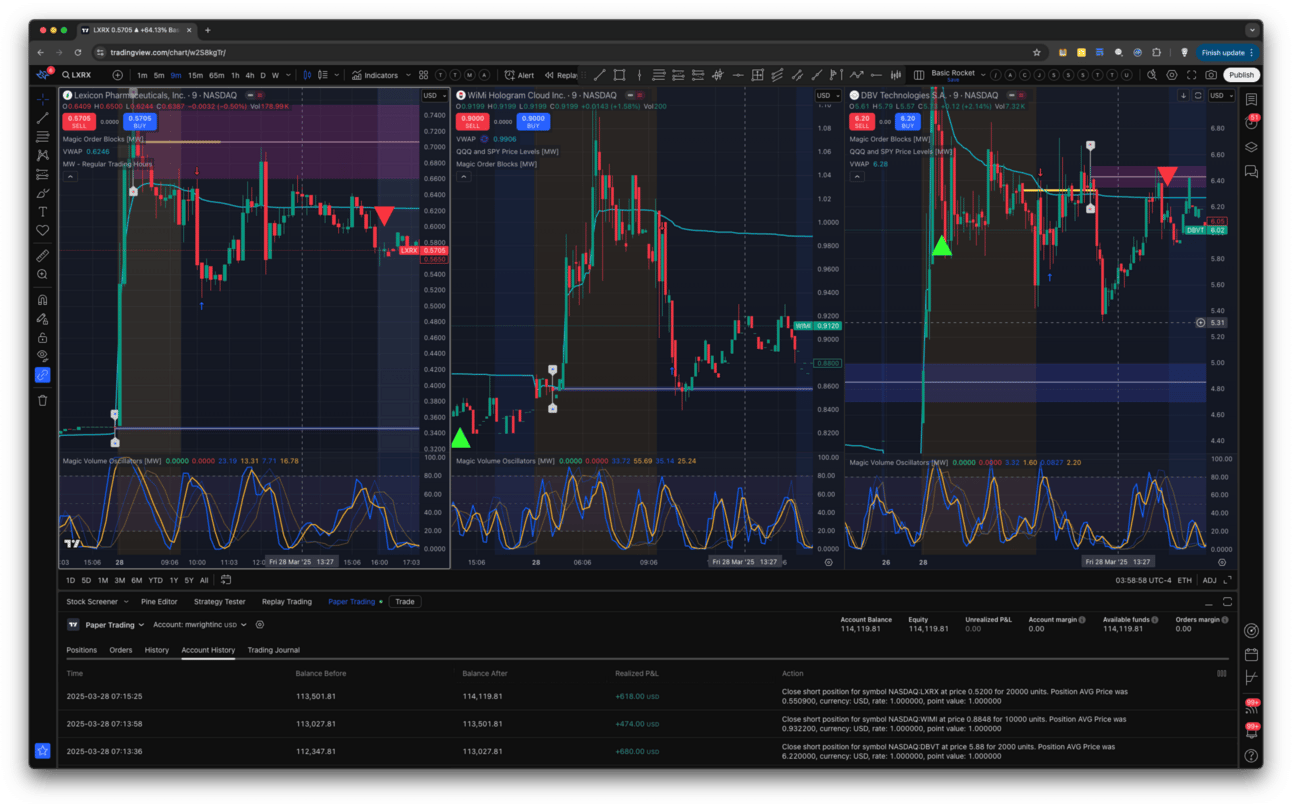Select the 15m timeframe
The width and height of the screenshot is (1292, 807).
pyautogui.click(x=195, y=75)
